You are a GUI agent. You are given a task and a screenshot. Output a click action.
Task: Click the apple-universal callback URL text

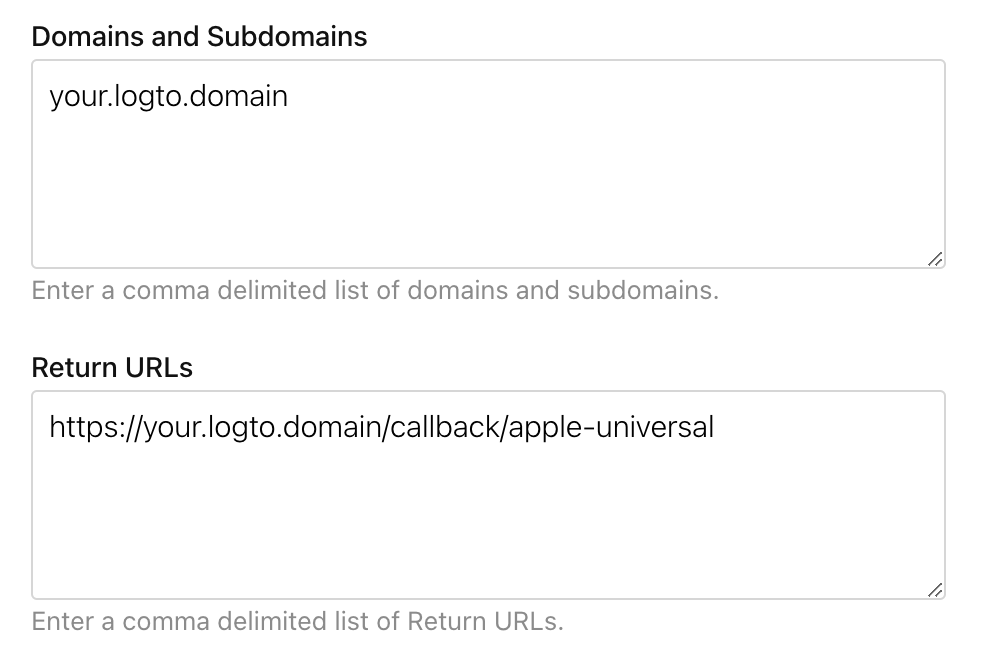click(380, 427)
